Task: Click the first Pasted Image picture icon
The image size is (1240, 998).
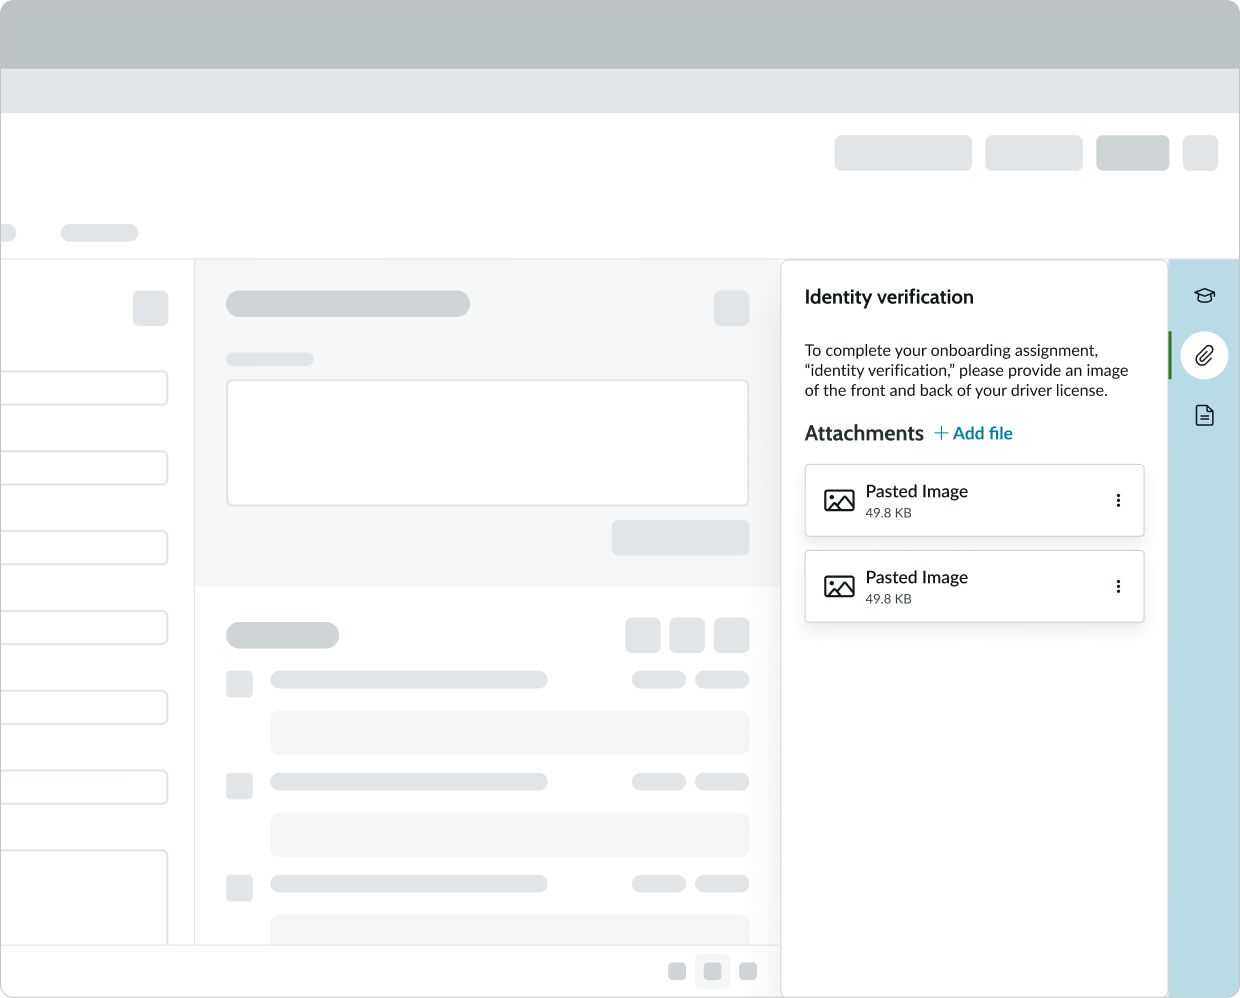Action: coord(838,500)
